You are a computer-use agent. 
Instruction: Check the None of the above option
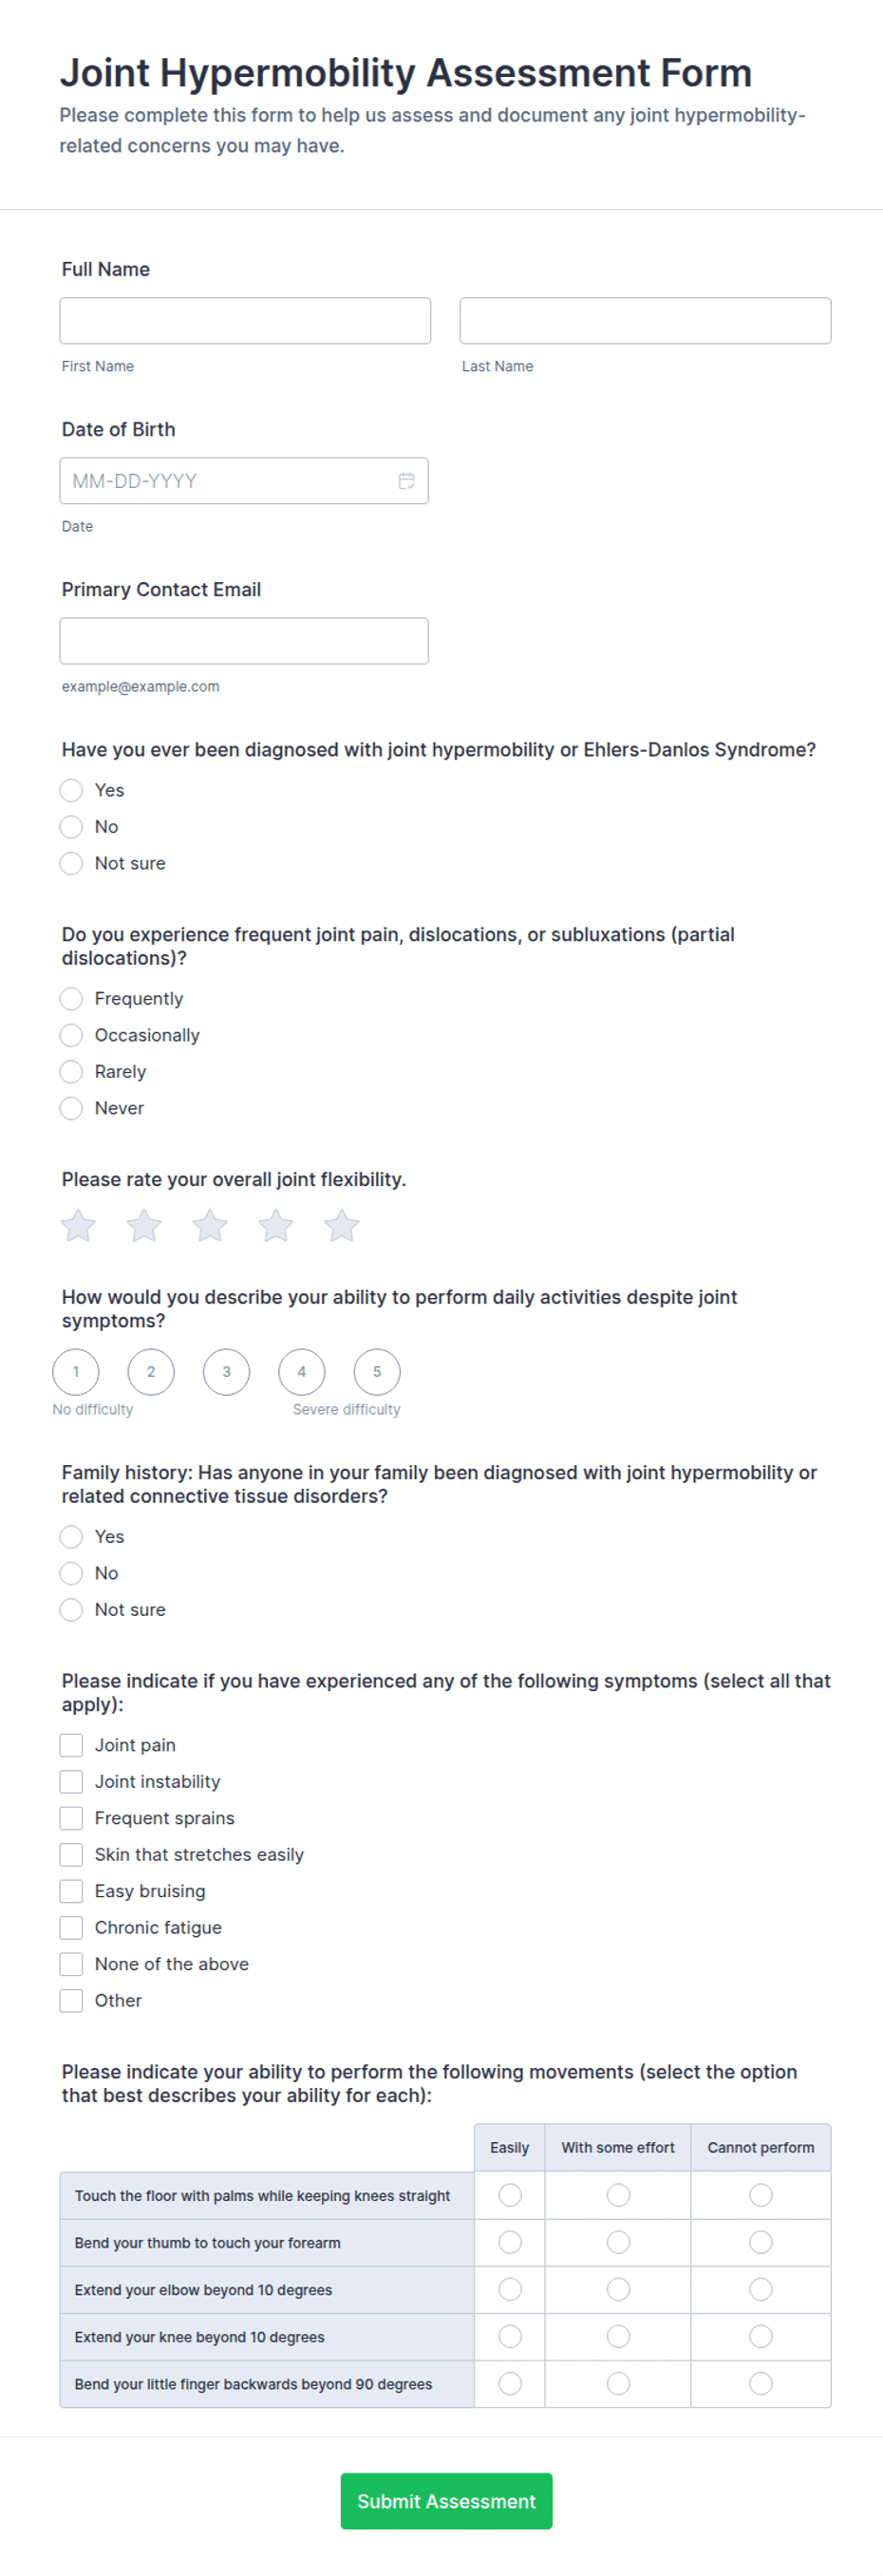click(x=71, y=1963)
